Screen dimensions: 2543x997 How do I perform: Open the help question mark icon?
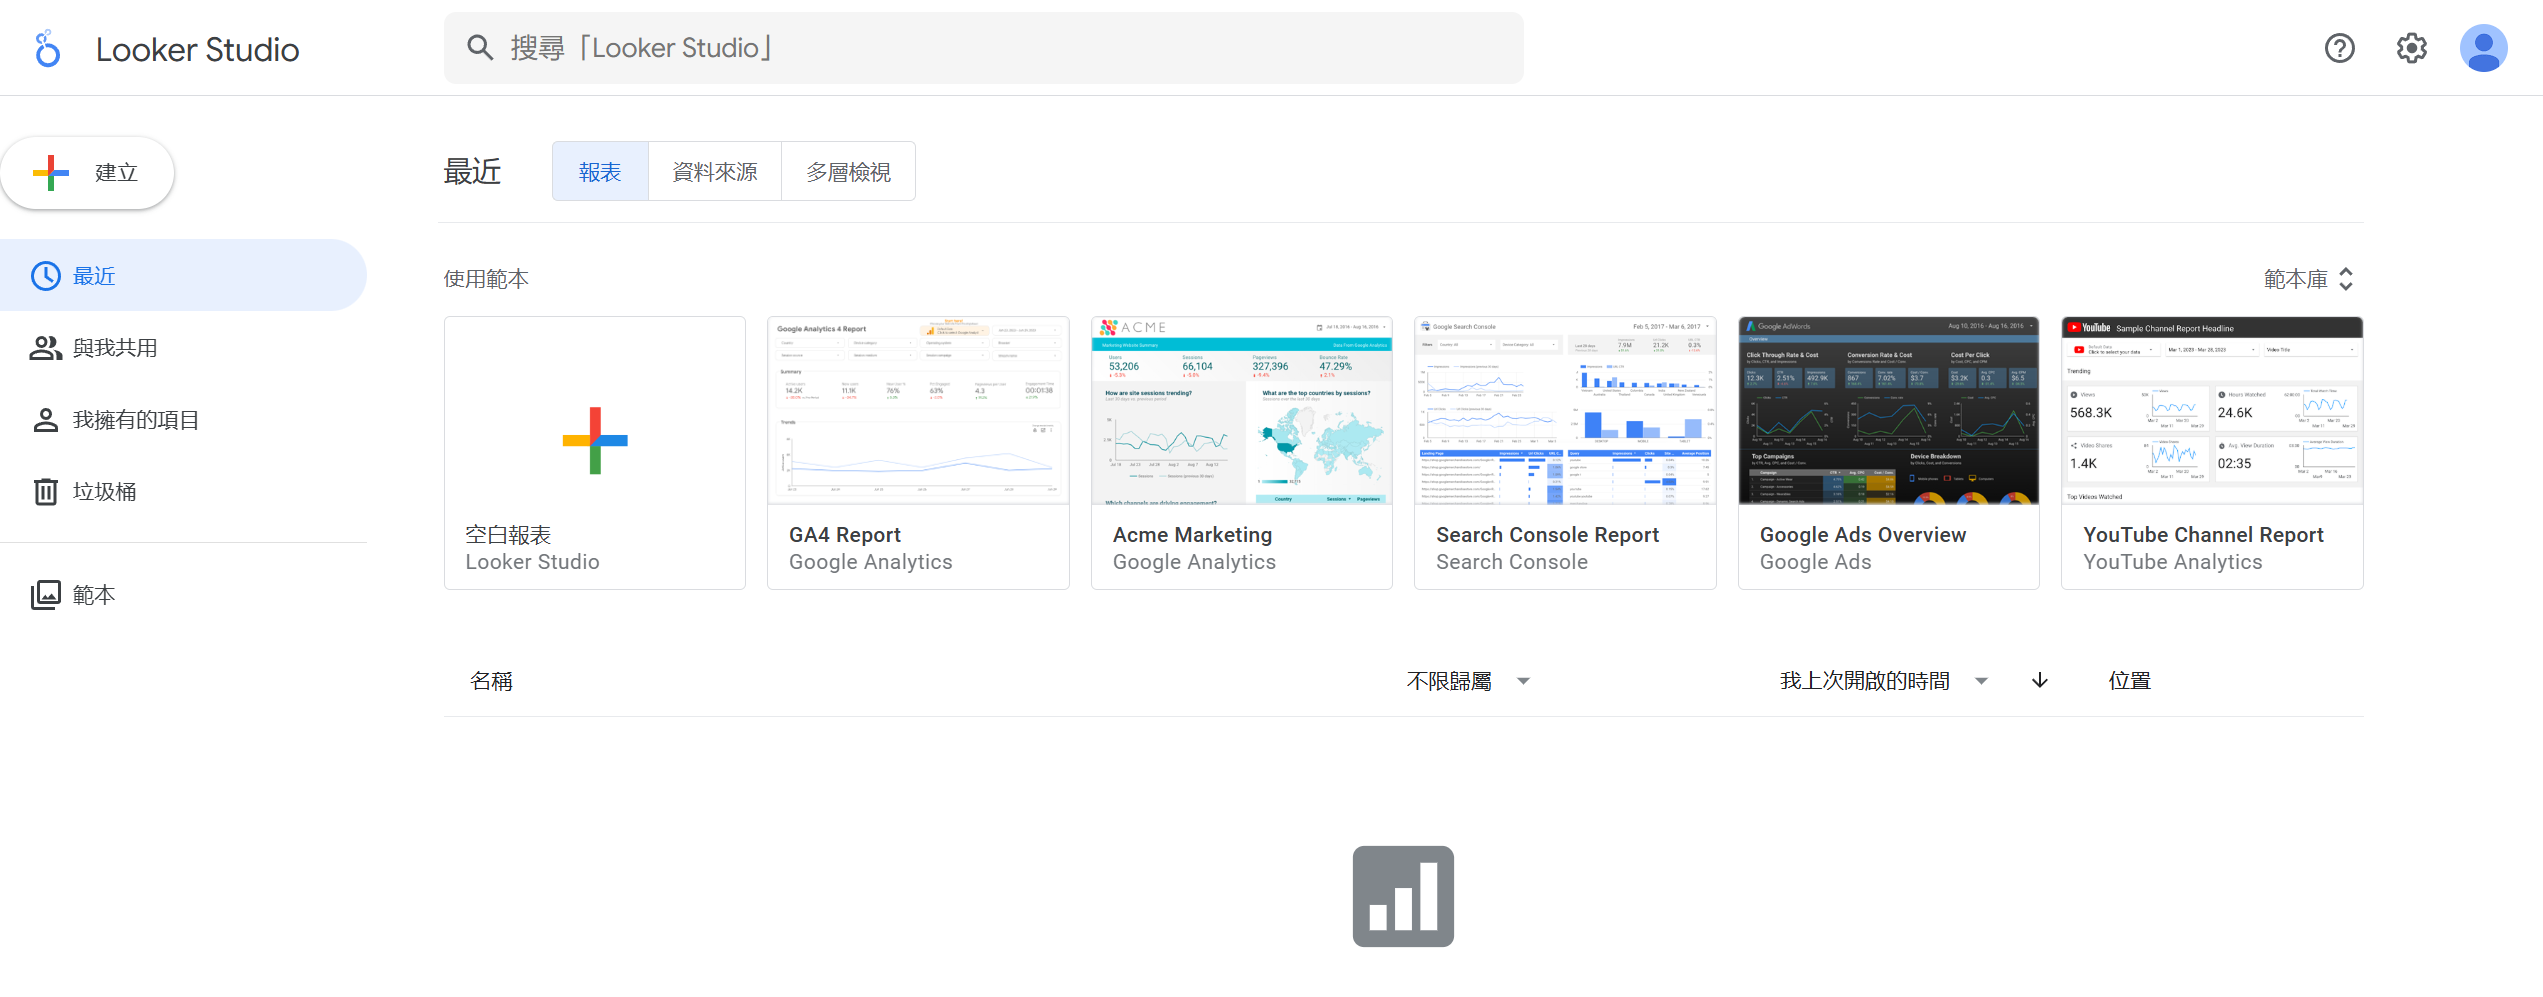tap(2339, 48)
